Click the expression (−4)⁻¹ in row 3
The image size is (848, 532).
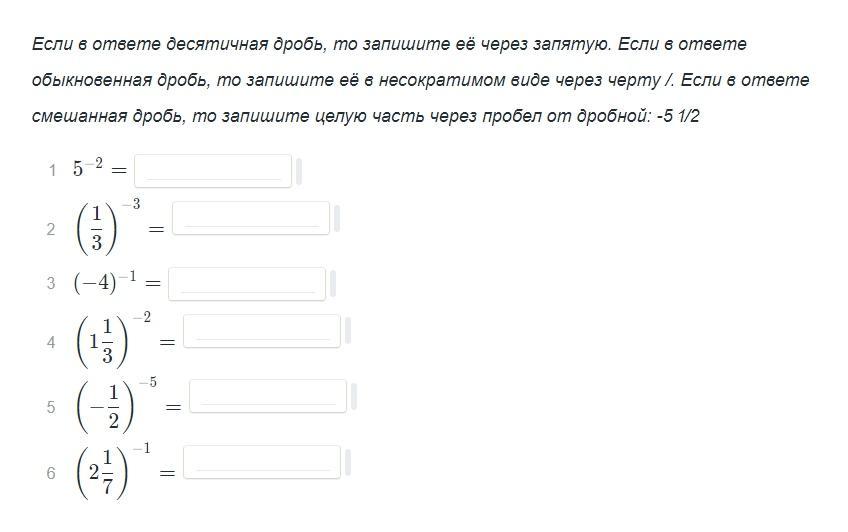[x=105, y=282]
